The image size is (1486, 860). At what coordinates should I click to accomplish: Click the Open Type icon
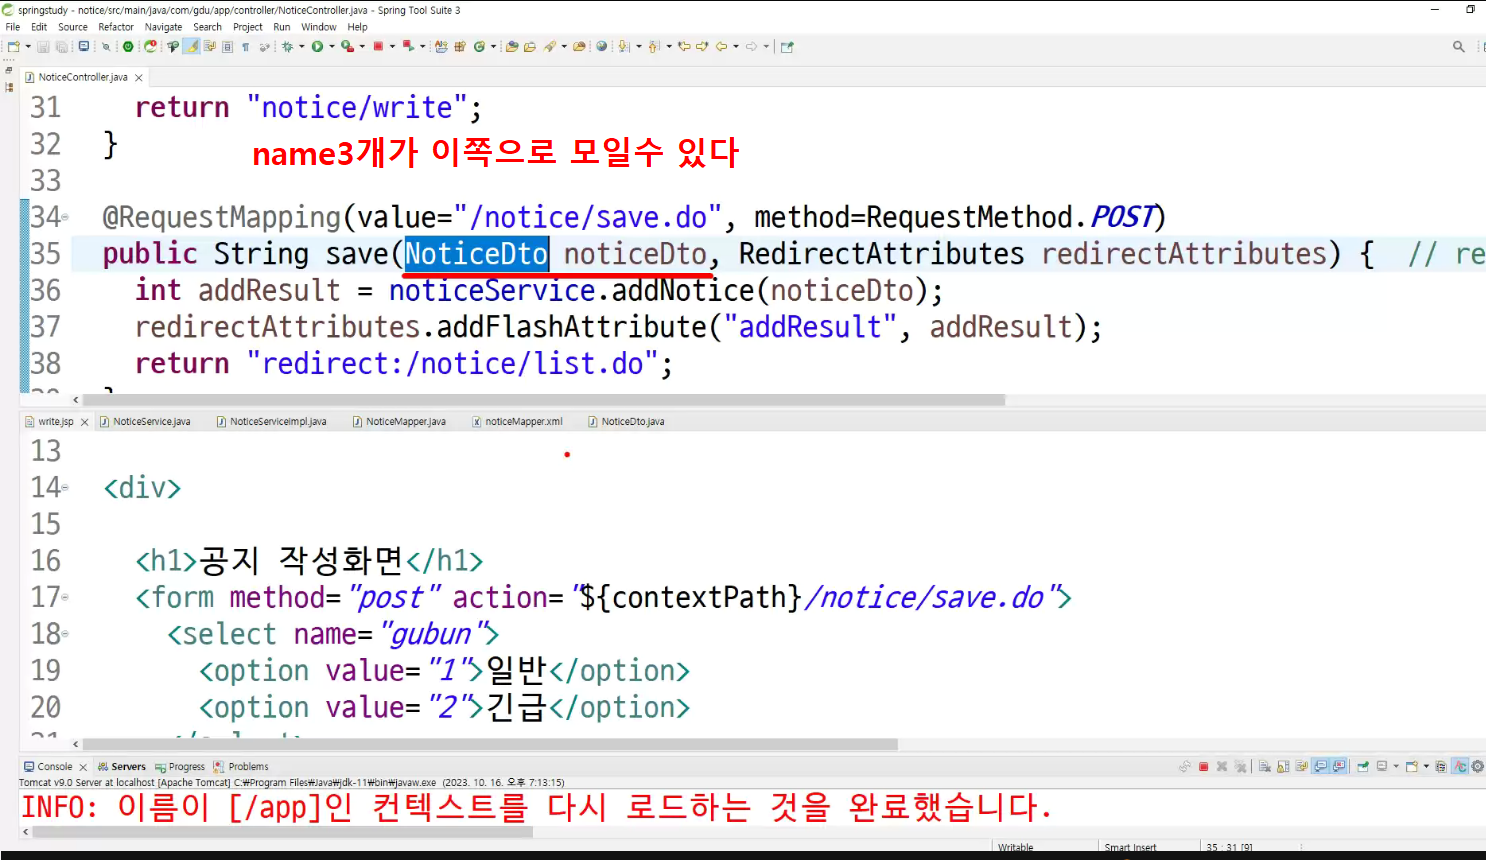point(511,46)
